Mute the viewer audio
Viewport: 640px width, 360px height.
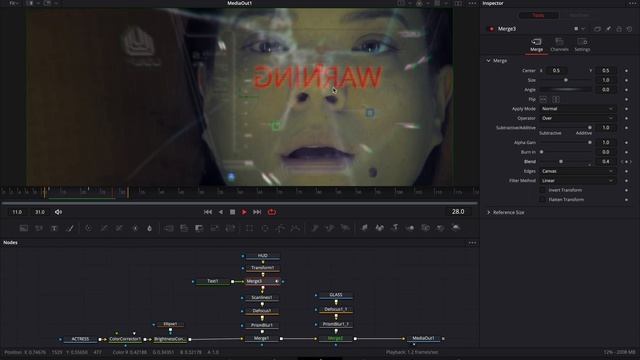58,212
